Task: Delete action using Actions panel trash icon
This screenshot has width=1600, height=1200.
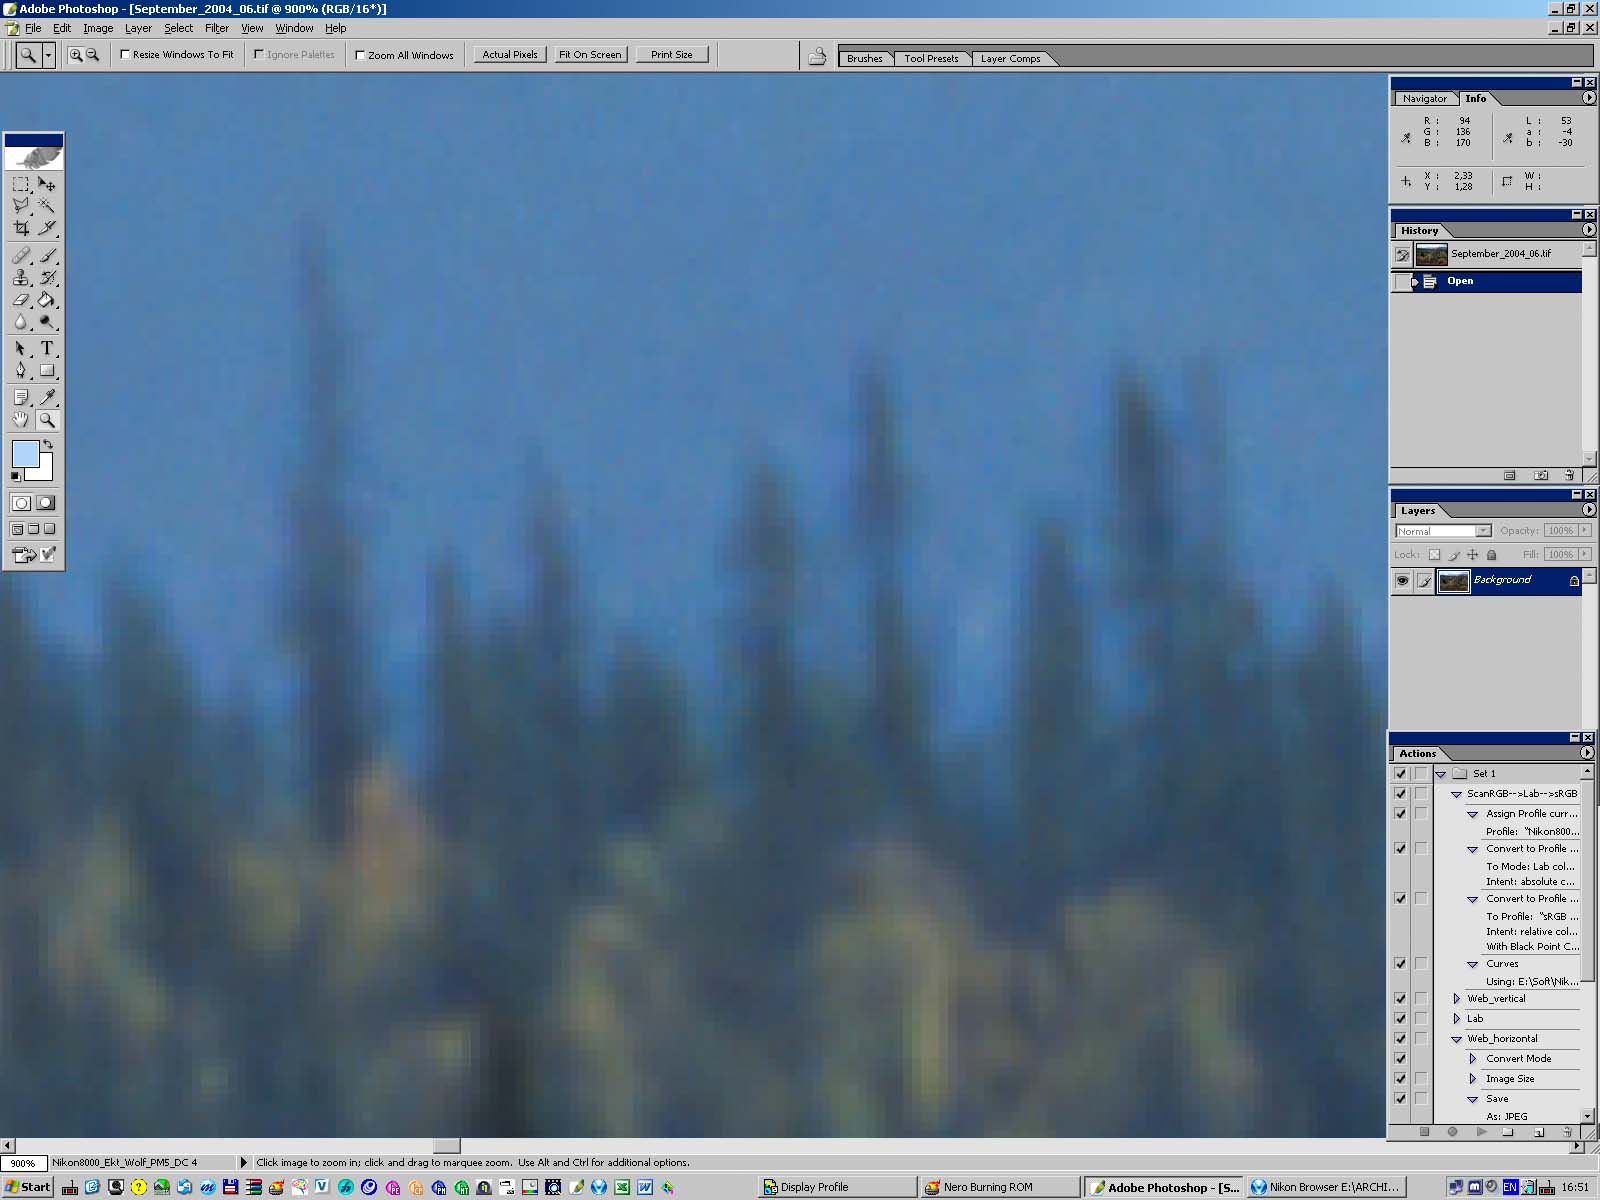Action: point(1568,1132)
